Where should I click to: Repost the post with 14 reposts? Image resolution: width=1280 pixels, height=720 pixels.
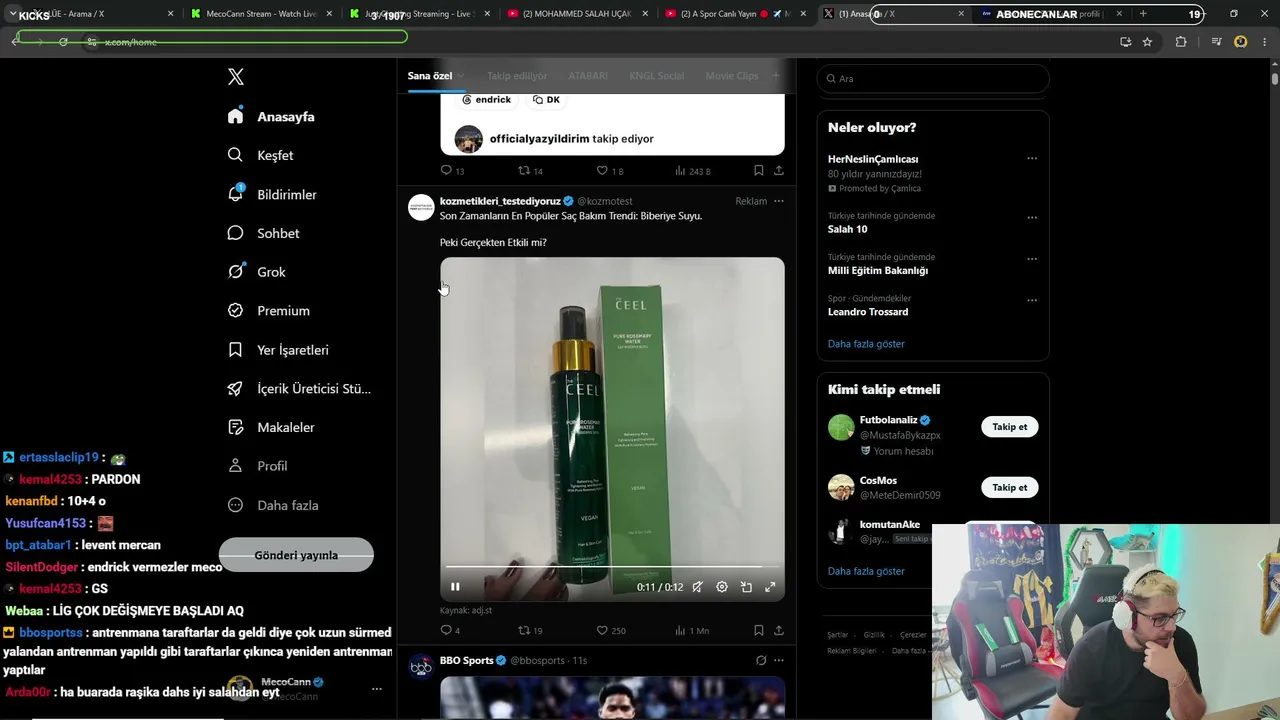[x=530, y=171]
